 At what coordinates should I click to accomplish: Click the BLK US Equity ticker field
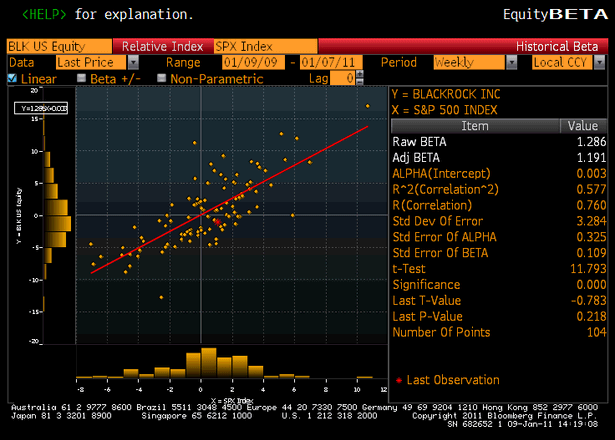click(59, 46)
